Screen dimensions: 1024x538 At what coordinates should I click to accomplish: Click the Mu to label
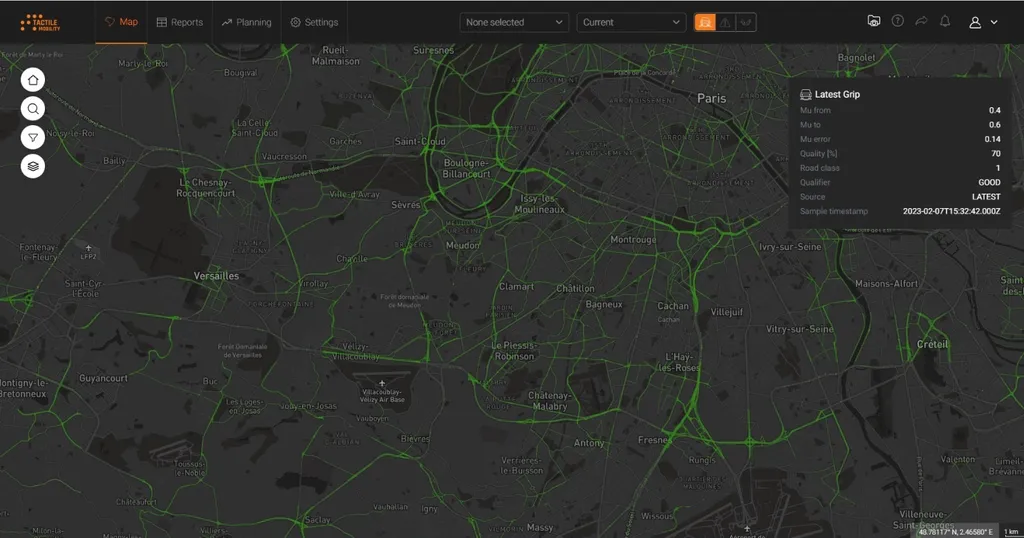(x=810, y=125)
